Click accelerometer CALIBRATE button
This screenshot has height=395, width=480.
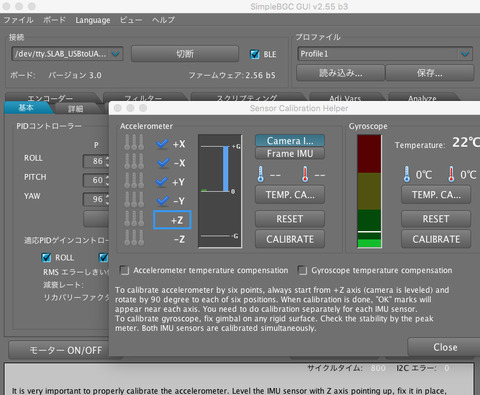(x=290, y=239)
